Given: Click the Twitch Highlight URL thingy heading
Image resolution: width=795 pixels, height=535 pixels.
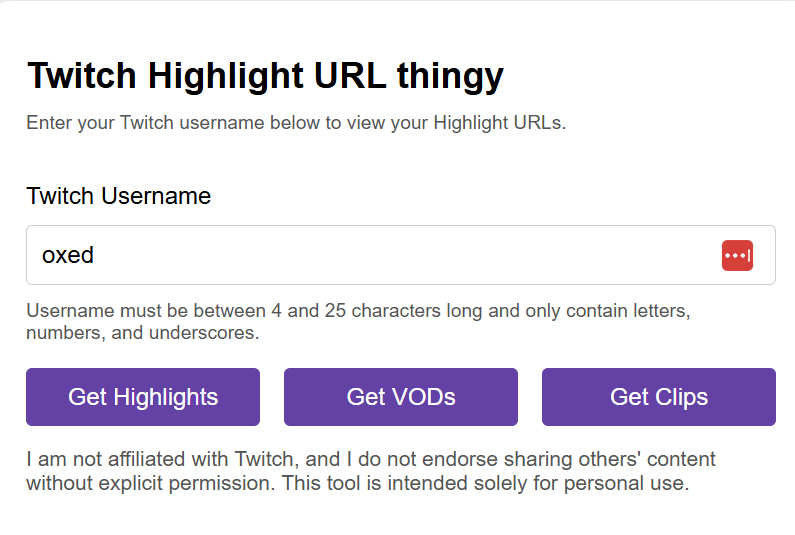Looking at the screenshot, I should pos(265,75).
